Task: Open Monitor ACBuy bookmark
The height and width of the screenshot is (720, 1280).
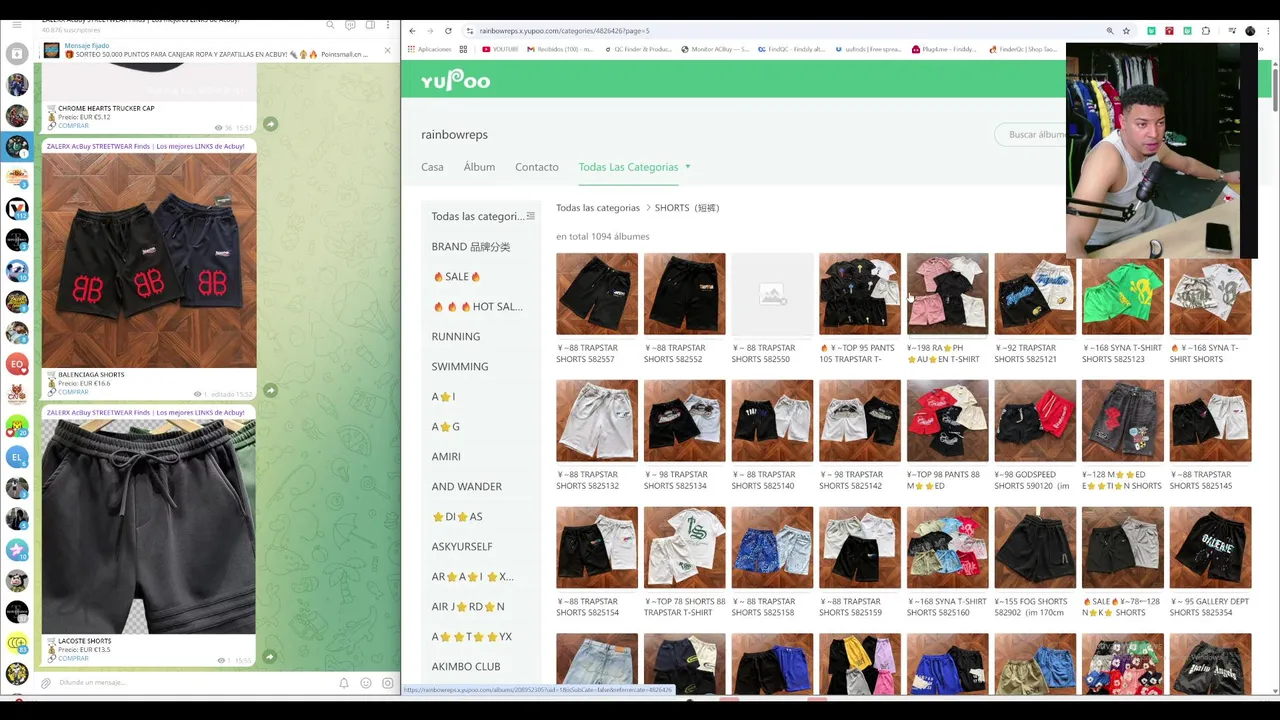Action: 715,49
